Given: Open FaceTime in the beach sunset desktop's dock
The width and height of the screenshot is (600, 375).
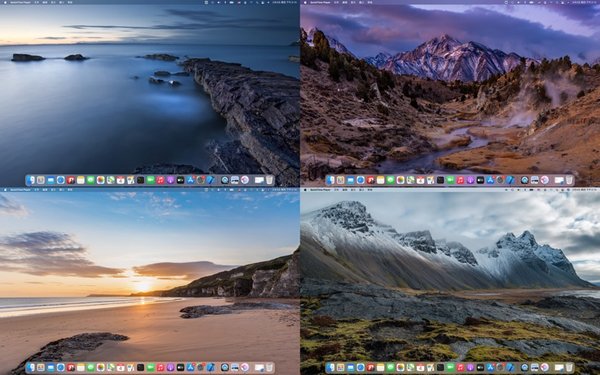Looking at the screenshot, I should pyautogui.click(x=150, y=367).
